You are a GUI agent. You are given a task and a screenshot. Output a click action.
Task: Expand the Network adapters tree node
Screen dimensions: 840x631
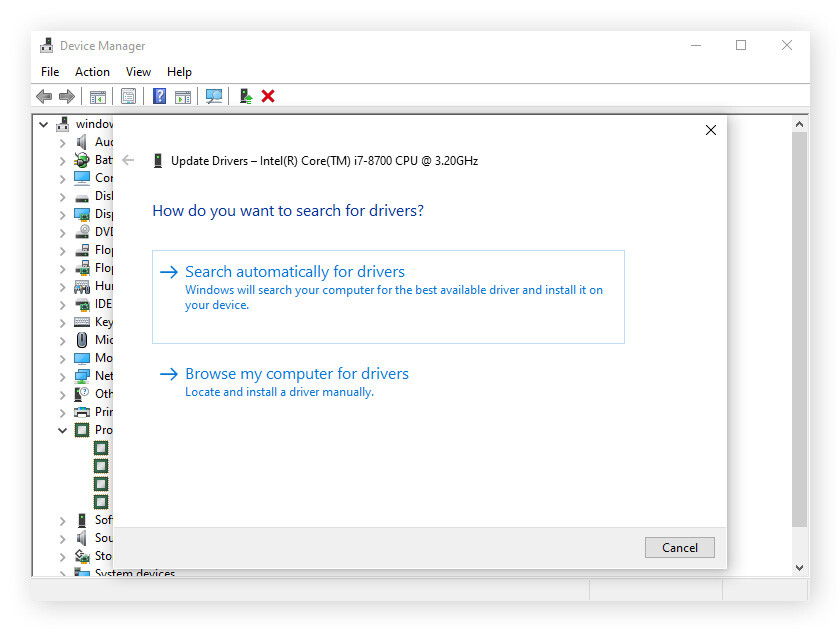point(63,375)
